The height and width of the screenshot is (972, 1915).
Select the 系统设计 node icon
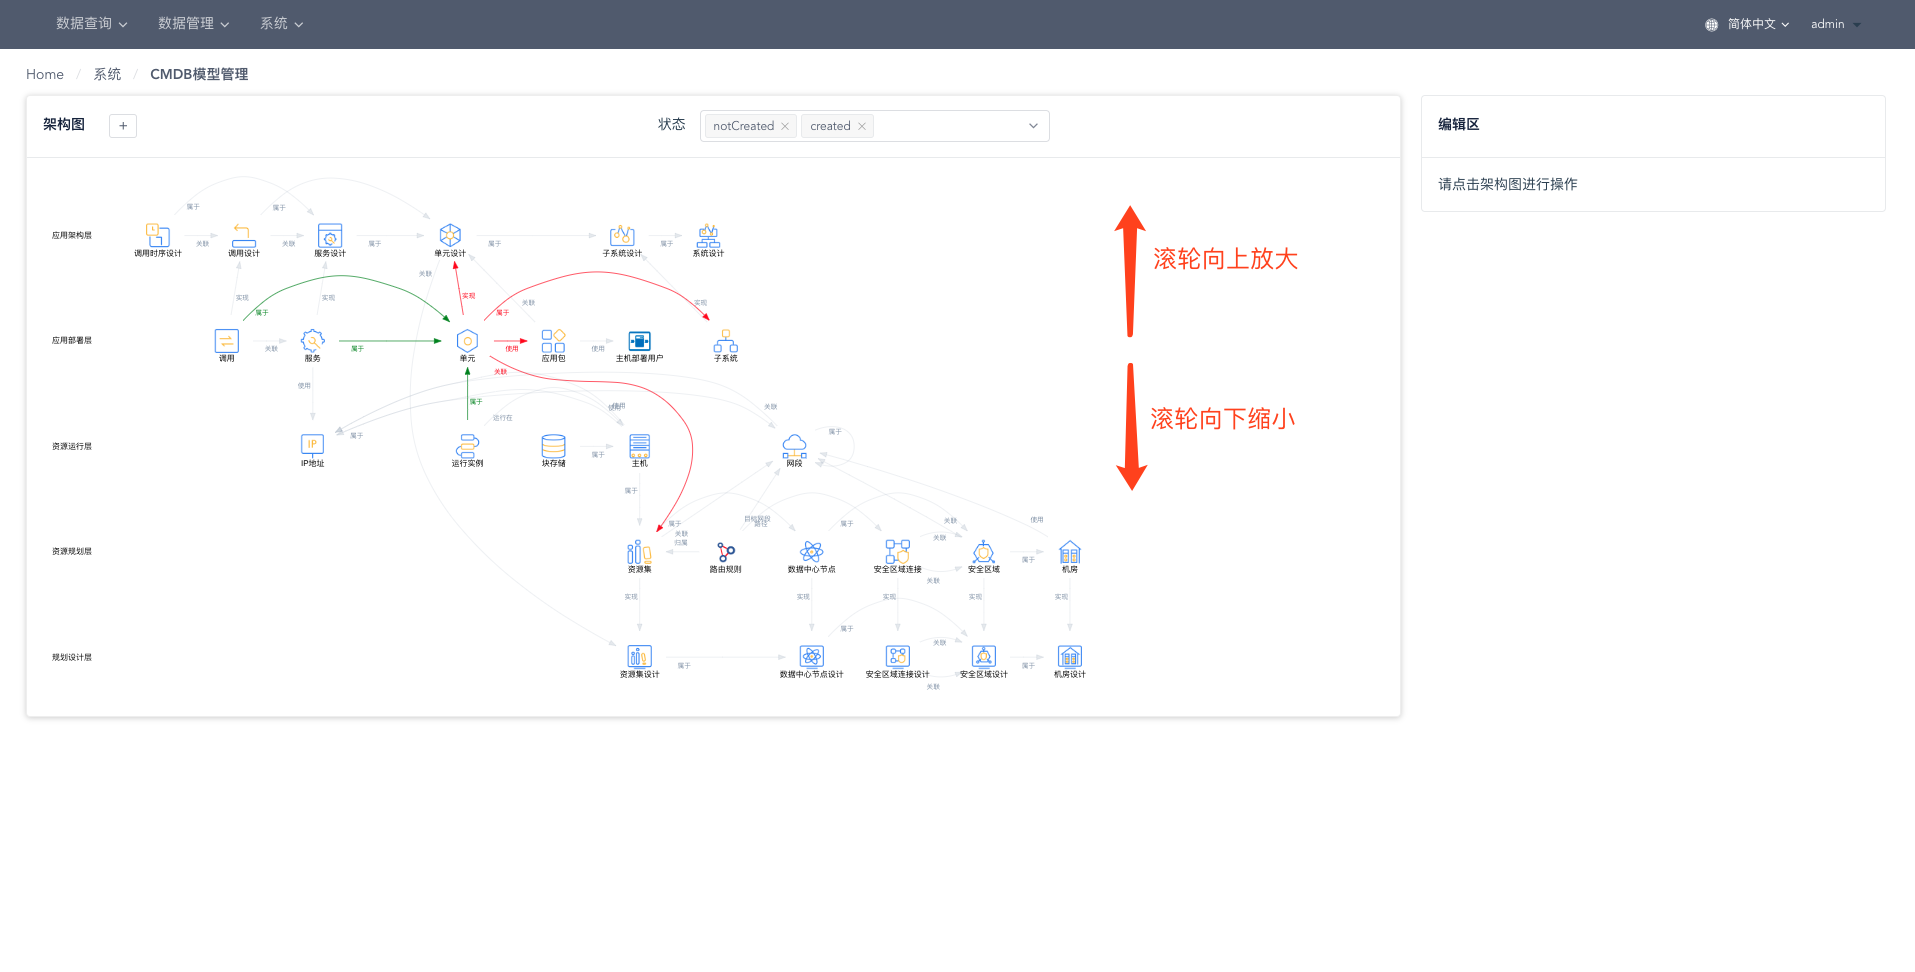click(x=708, y=236)
